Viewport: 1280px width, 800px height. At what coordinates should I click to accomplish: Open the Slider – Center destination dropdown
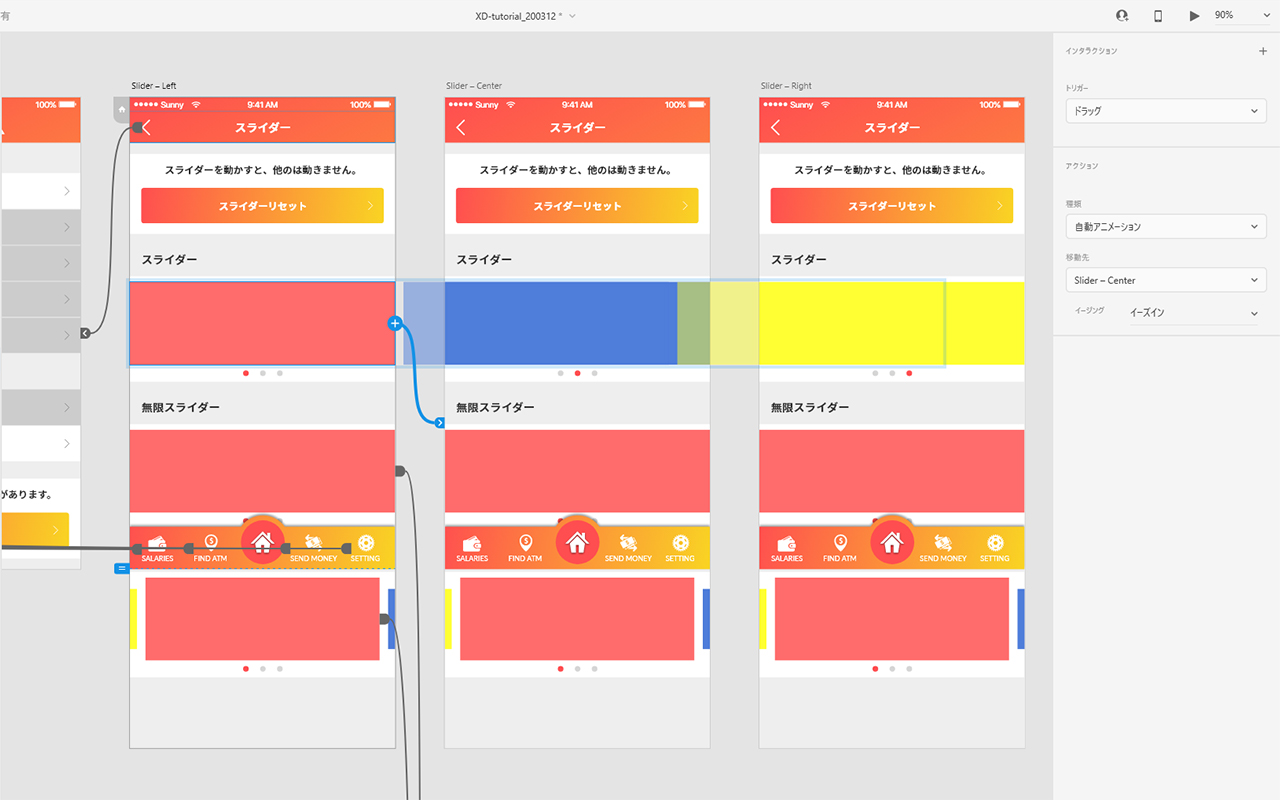[x=1166, y=280]
